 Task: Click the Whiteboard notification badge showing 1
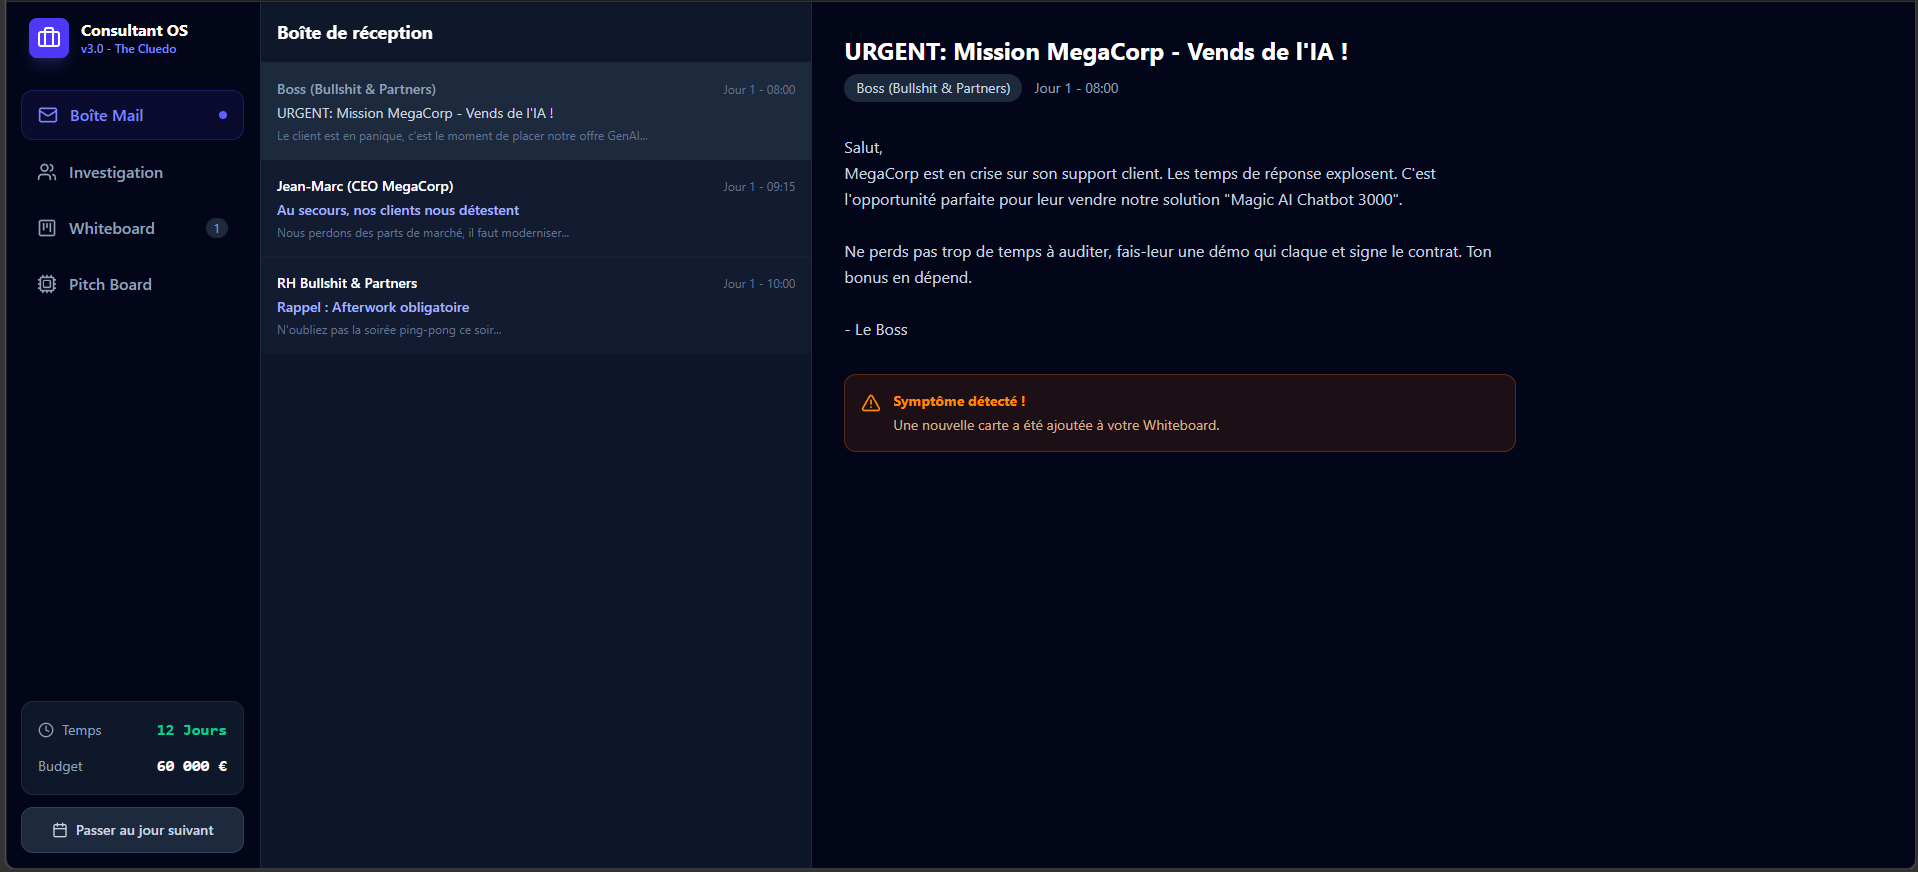tap(217, 228)
